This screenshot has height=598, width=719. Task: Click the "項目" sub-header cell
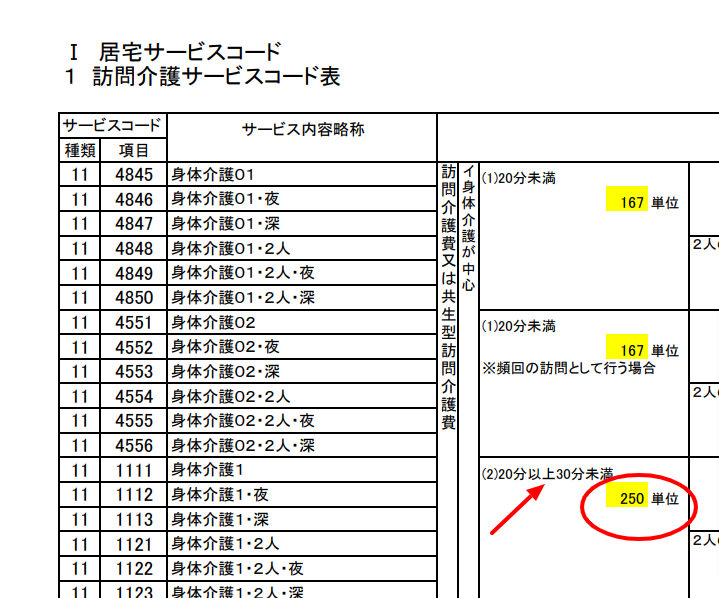(134, 150)
